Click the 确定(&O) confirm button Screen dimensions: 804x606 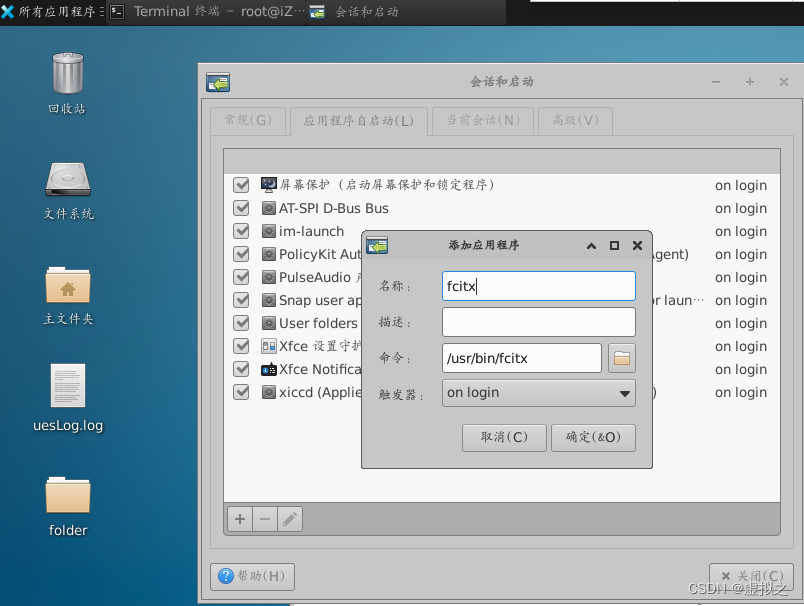tap(593, 437)
